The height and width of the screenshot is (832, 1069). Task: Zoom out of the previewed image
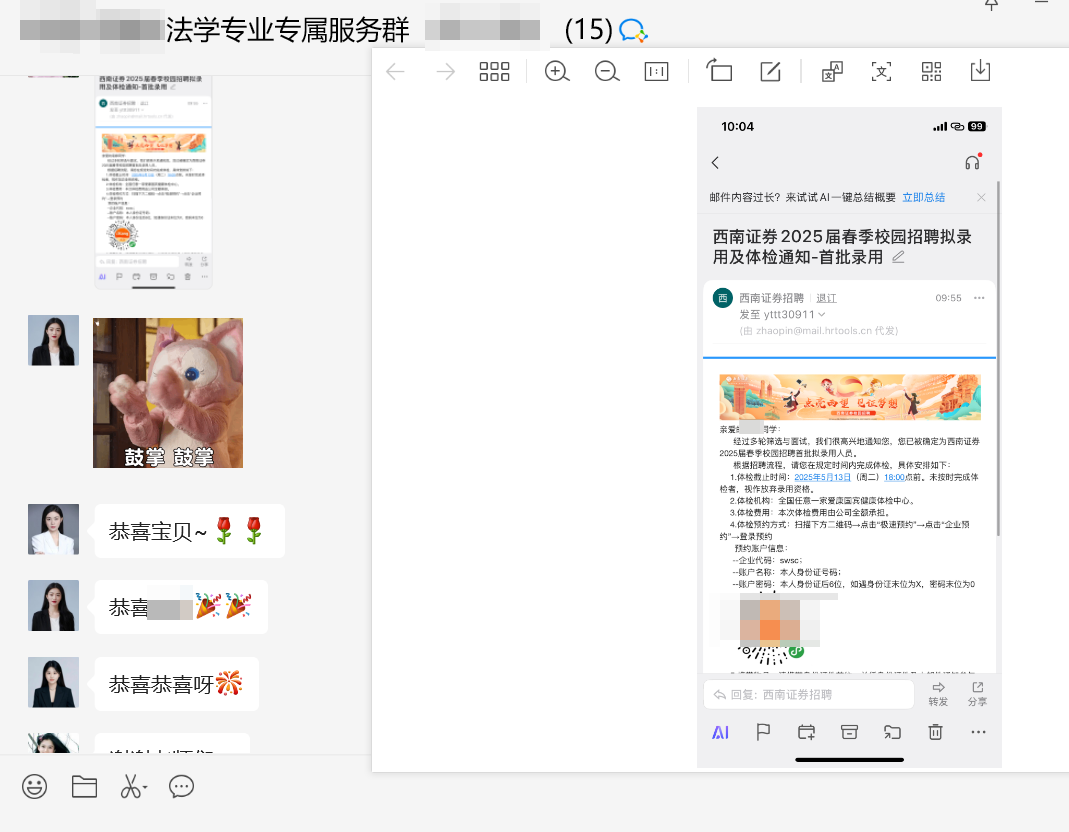607,72
